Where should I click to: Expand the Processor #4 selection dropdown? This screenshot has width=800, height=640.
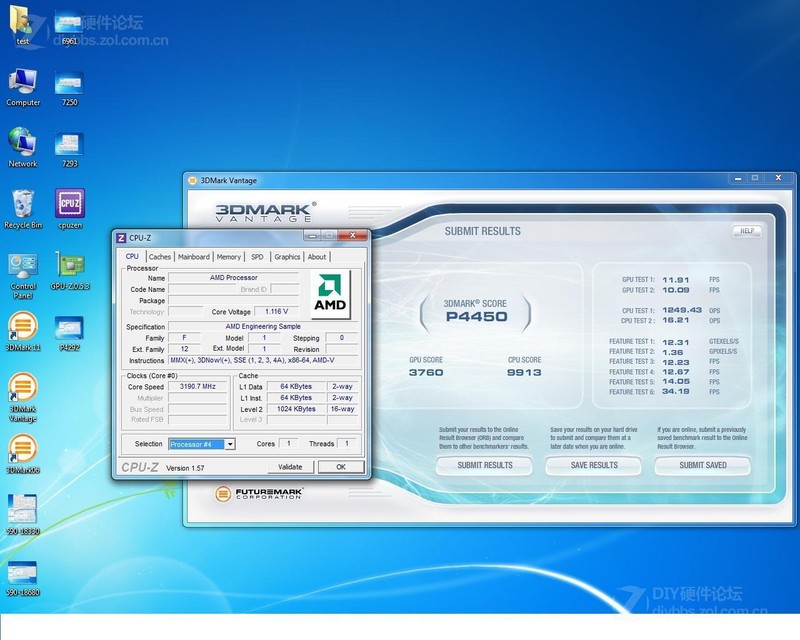point(230,444)
